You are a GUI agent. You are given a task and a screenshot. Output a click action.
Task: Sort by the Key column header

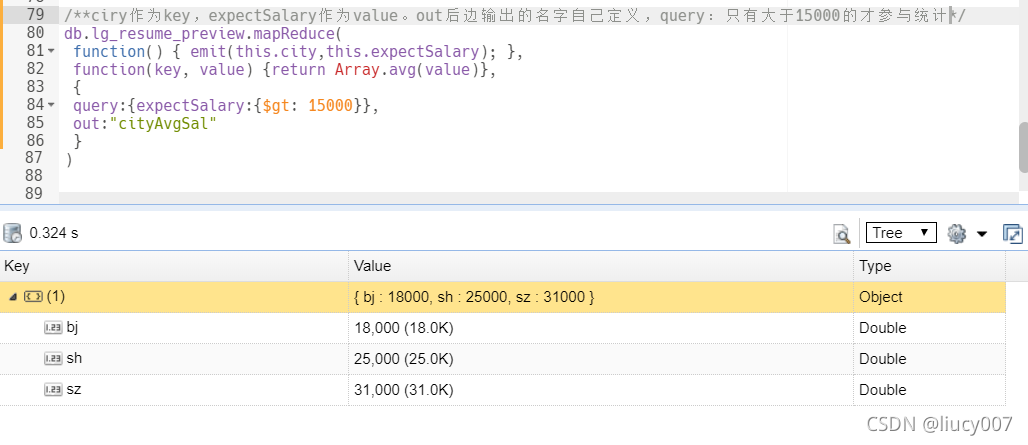tap(174, 266)
